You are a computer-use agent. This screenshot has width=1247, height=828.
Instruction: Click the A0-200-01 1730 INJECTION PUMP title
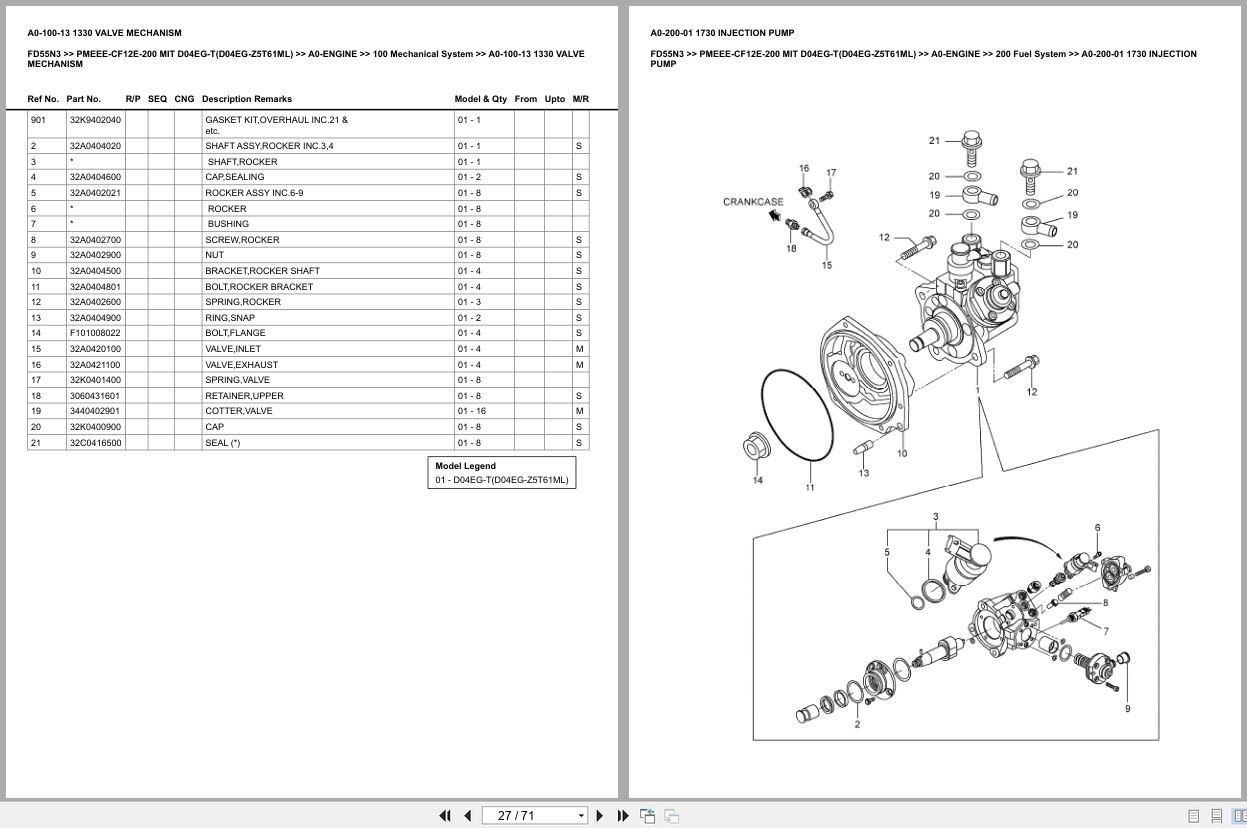pos(722,33)
